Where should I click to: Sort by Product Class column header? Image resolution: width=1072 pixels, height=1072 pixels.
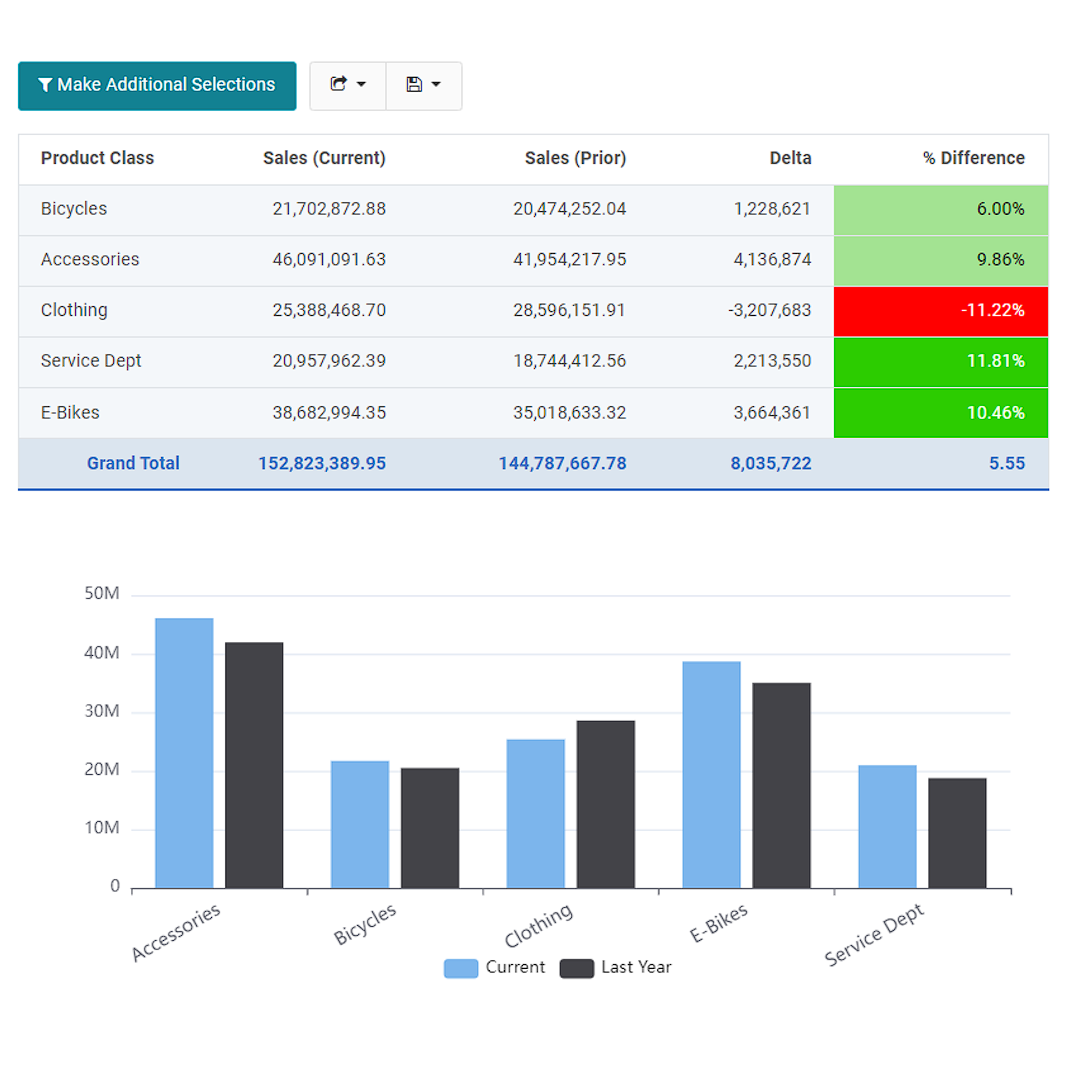click(x=97, y=158)
